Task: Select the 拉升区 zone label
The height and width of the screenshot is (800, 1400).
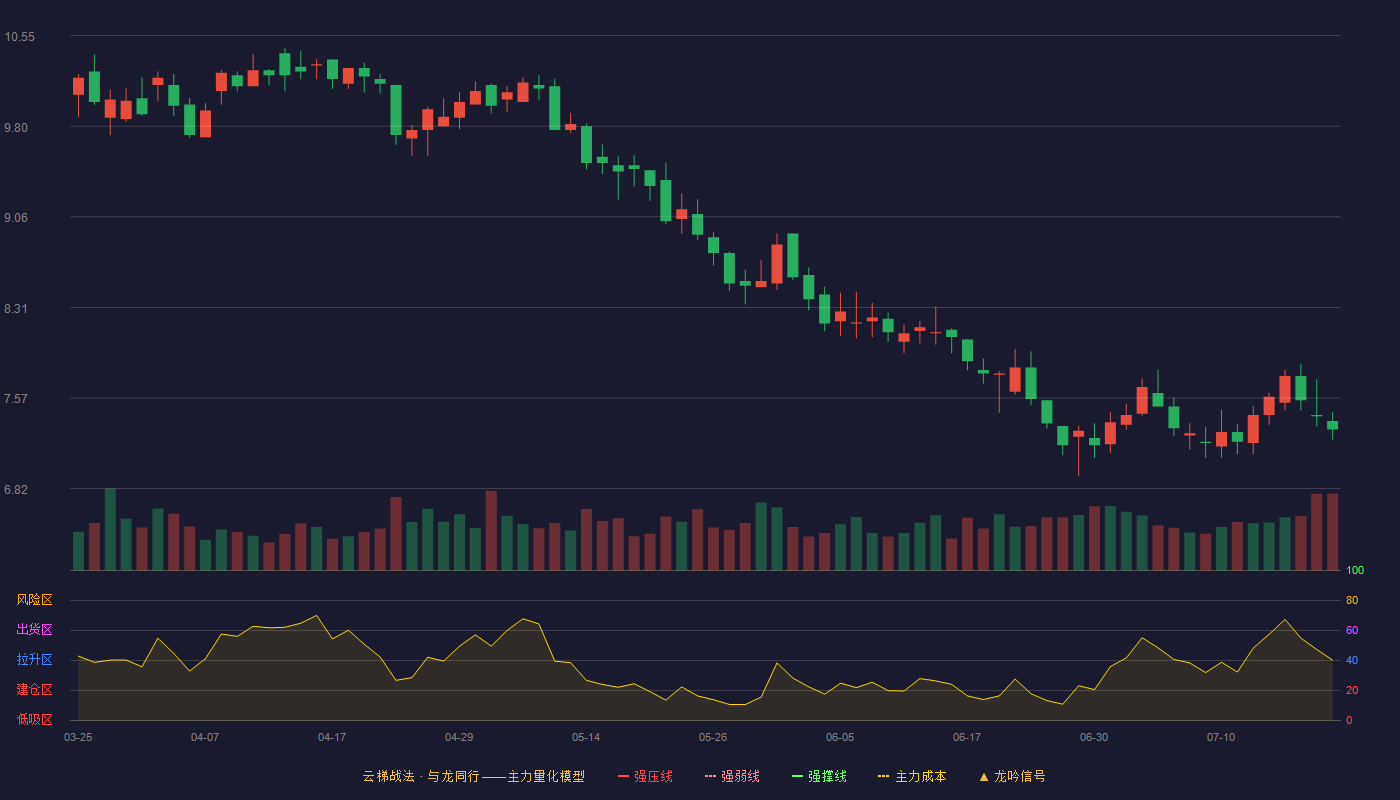Action: 34,660
